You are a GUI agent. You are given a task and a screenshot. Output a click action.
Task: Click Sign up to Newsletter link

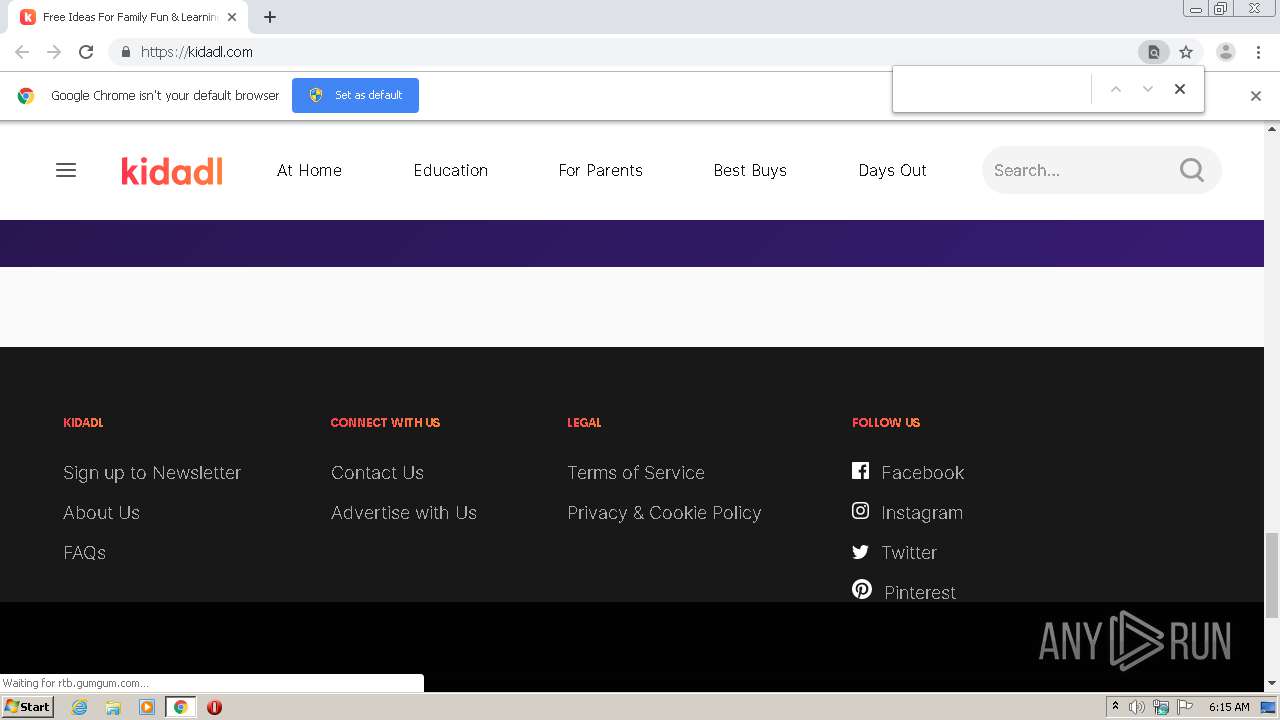[152, 472]
